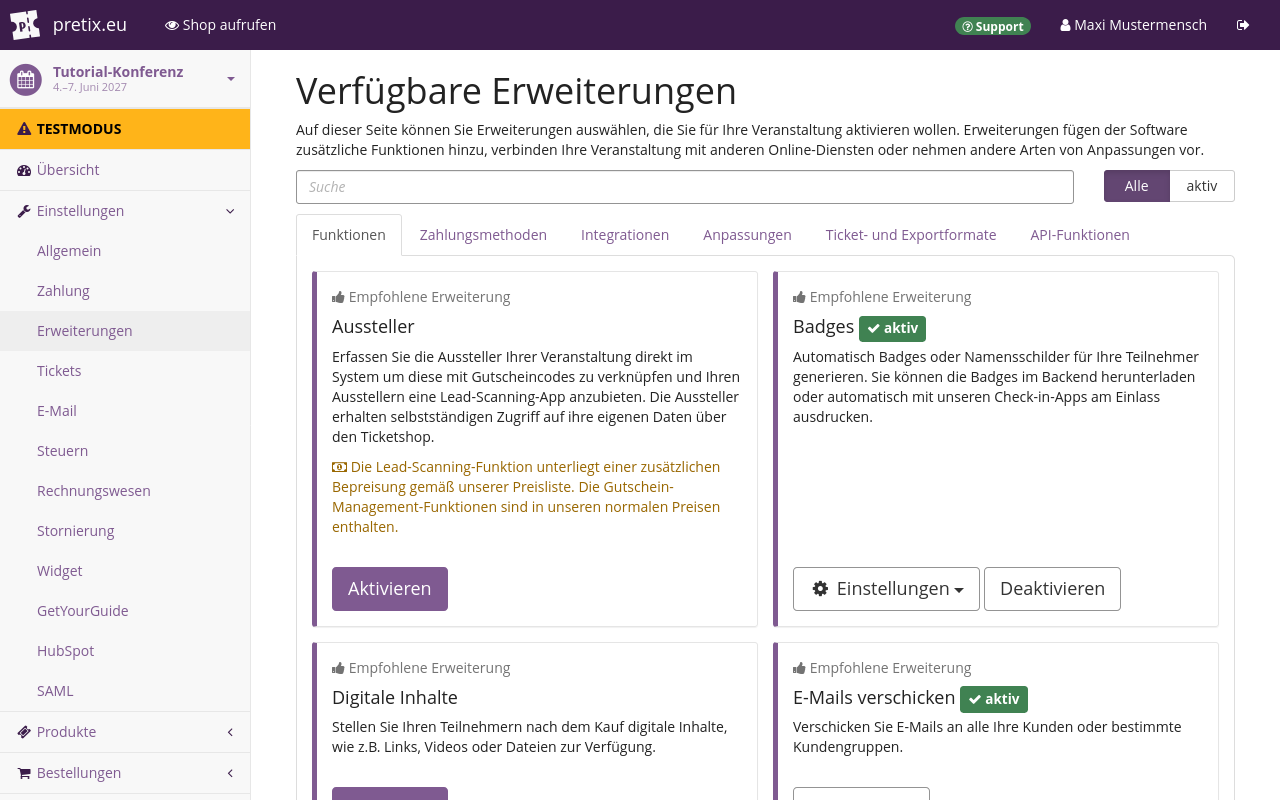Expand the Tutorial-Konferenz event dropdown arrow
The height and width of the screenshot is (800, 1280).
(x=231, y=79)
